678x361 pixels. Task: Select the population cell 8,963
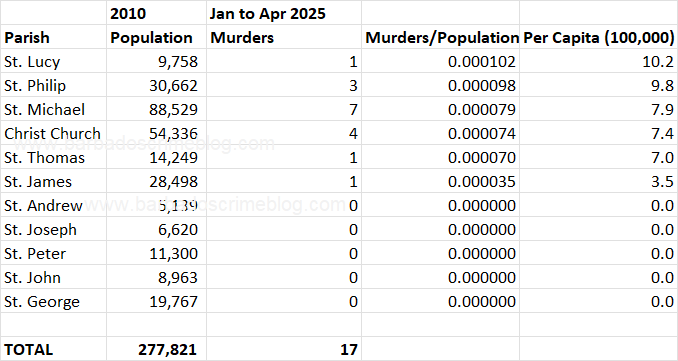[156, 277]
